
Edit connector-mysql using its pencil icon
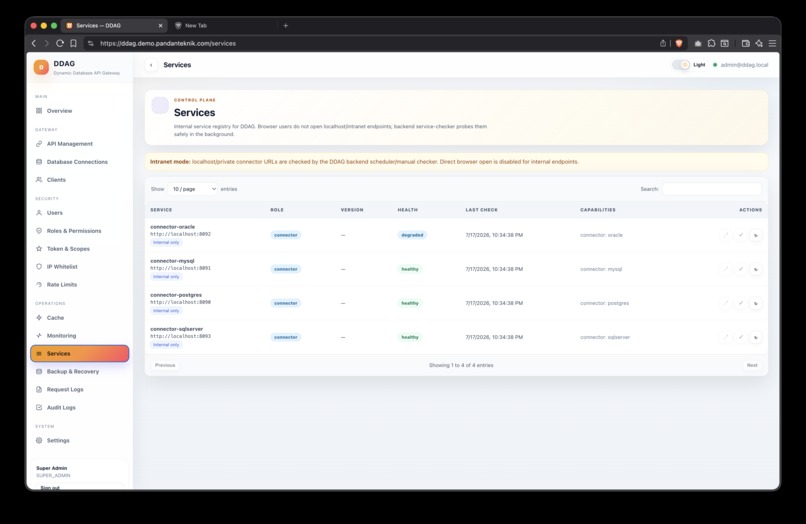point(725,269)
